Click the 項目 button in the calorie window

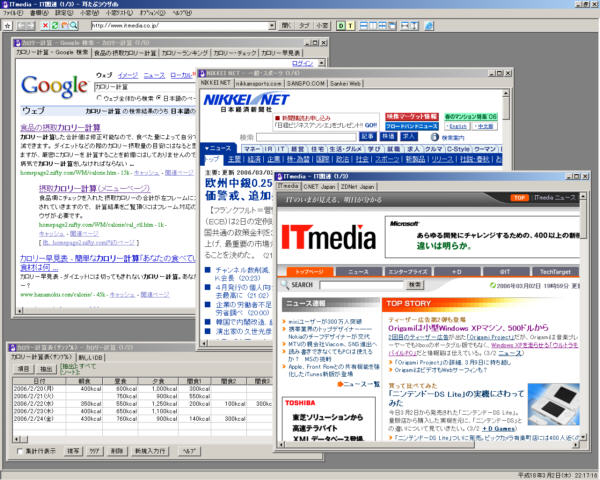coord(23,369)
